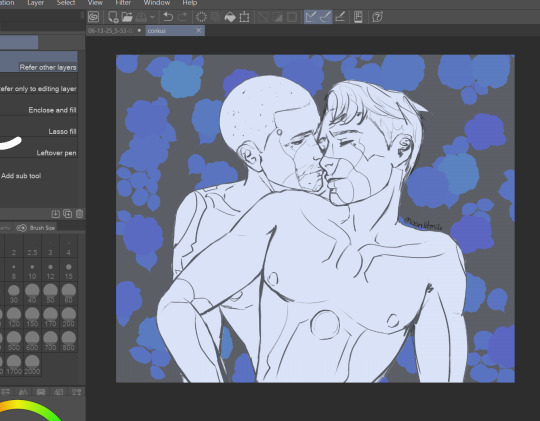Screen dimensions: 540x421
Task: Open the outlined-rectangle color panel tab icon
Action: click(x=59, y=392)
